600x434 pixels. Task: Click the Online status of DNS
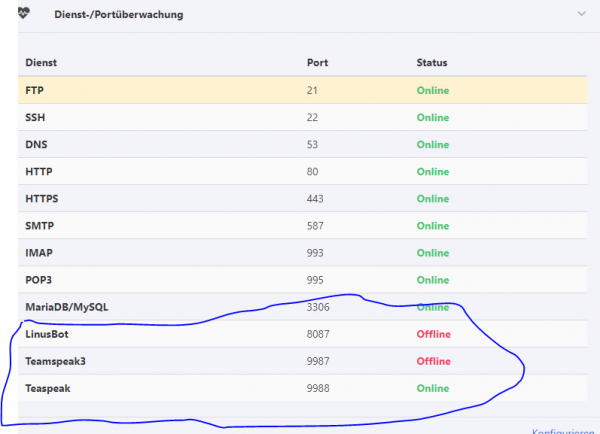433,145
